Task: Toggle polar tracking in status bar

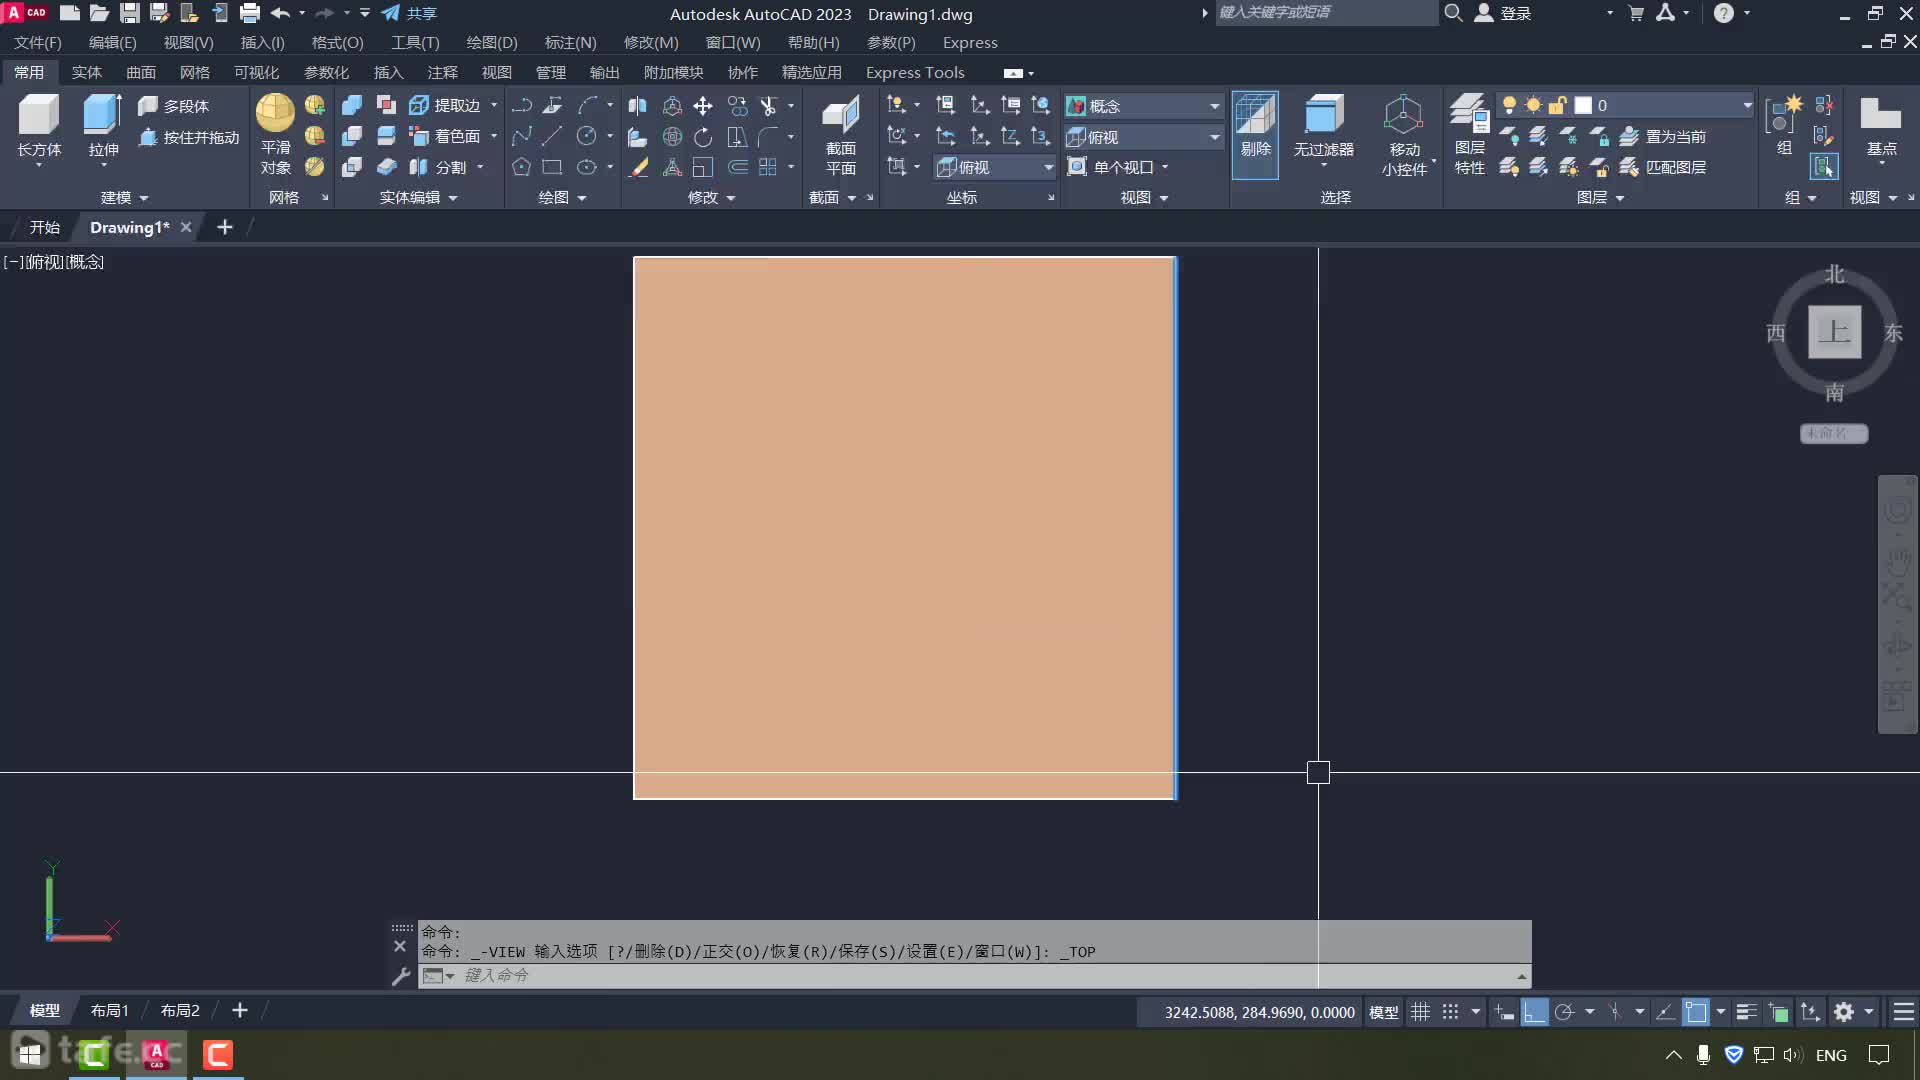Action: (1565, 1012)
